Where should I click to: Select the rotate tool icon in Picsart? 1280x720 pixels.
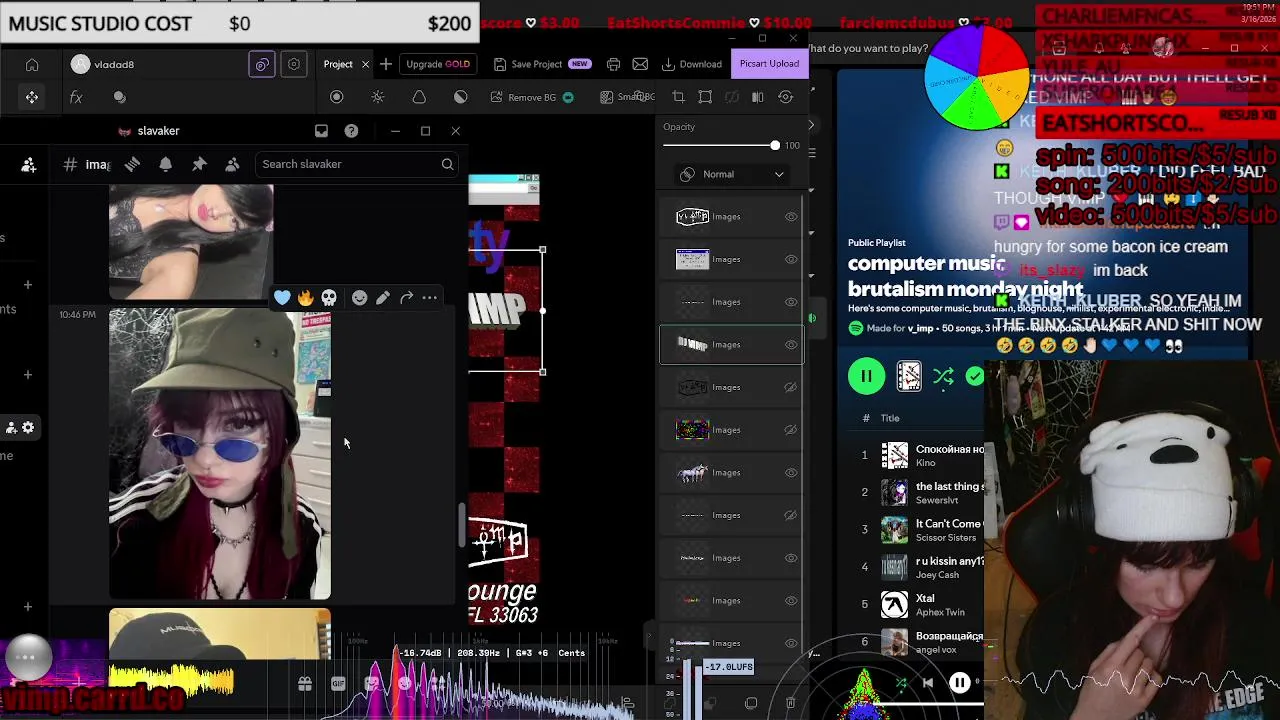click(786, 97)
